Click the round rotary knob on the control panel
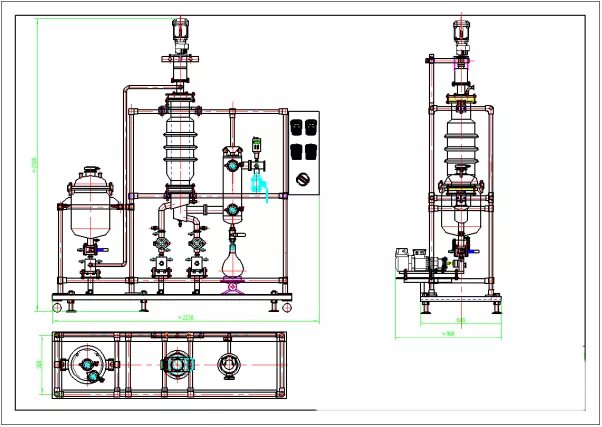The width and height of the screenshot is (602, 427). (x=304, y=180)
